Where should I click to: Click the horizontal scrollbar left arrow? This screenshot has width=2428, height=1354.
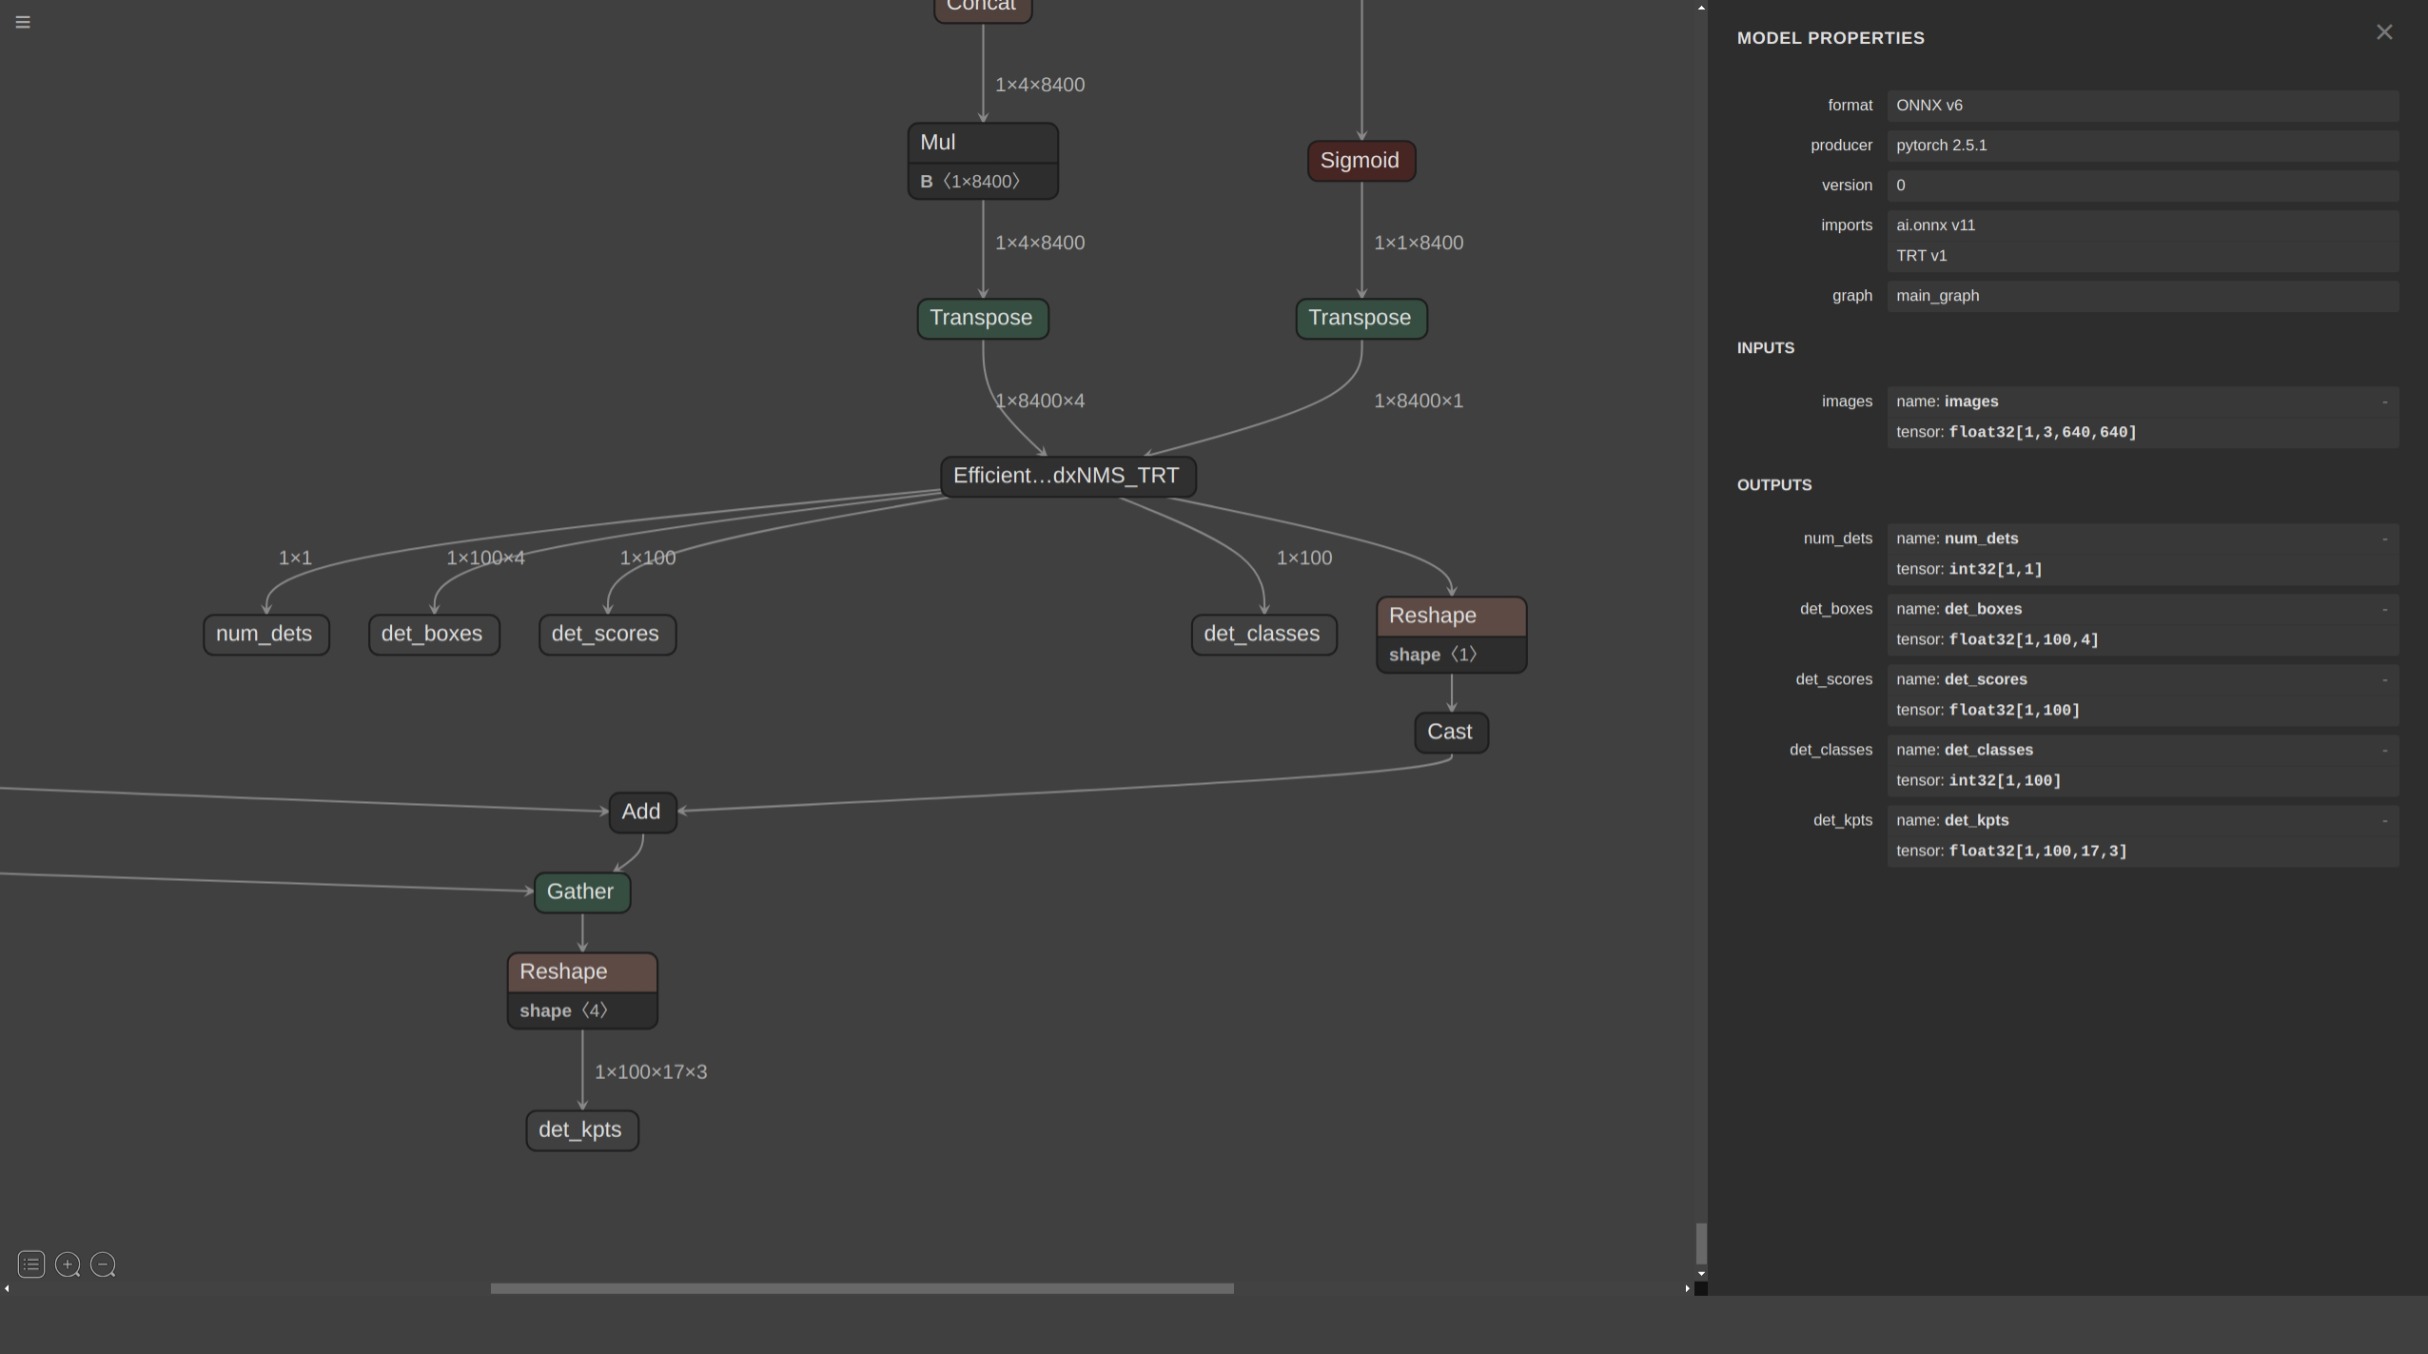[x=7, y=1289]
